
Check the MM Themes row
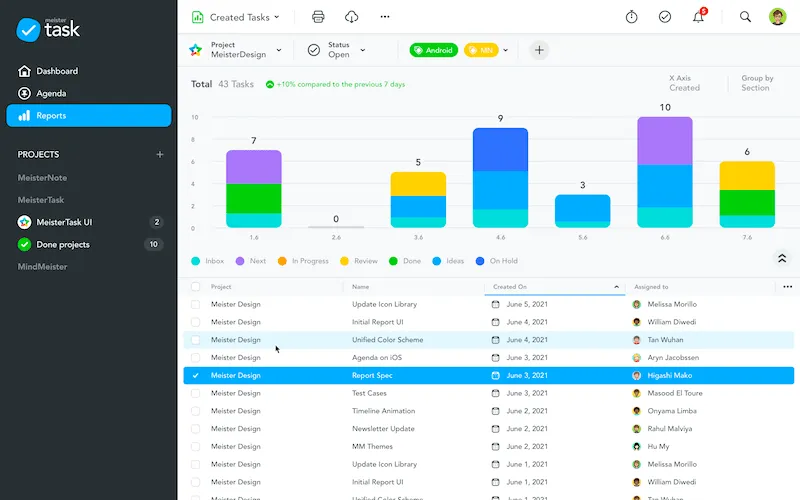(x=195, y=446)
